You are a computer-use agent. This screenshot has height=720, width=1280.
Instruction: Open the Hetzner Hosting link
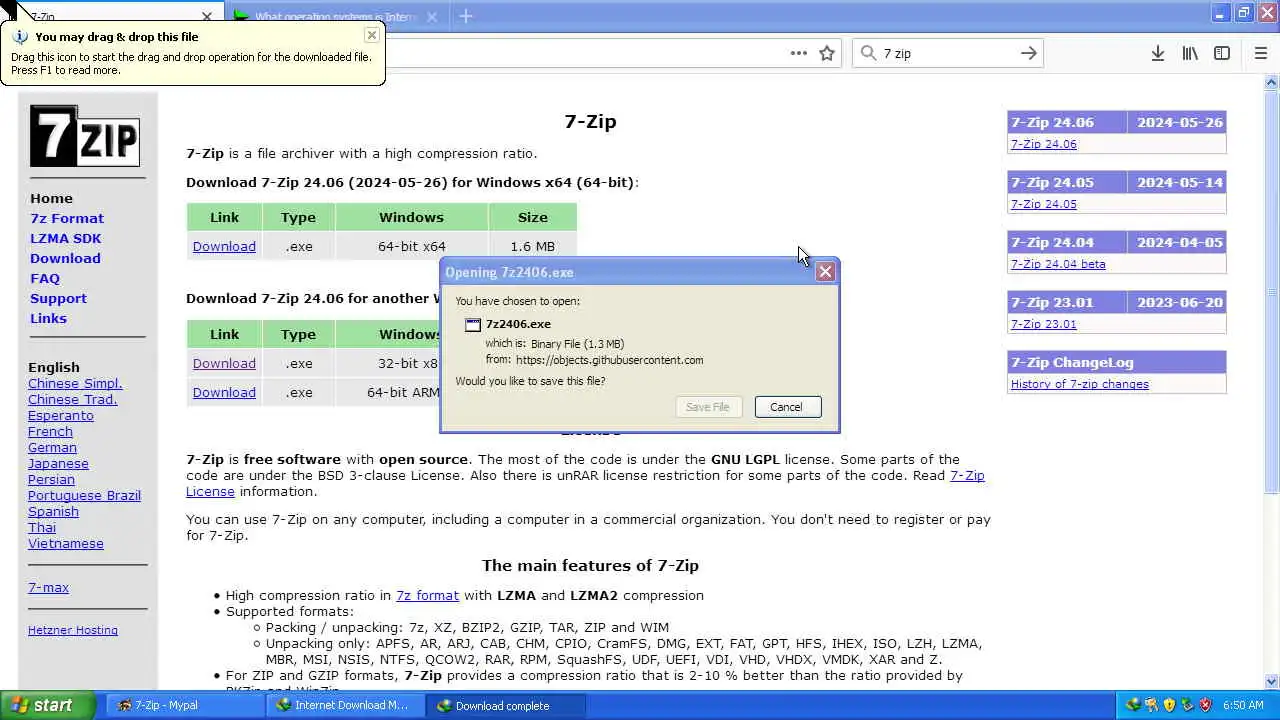pyautogui.click(x=73, y=630)
